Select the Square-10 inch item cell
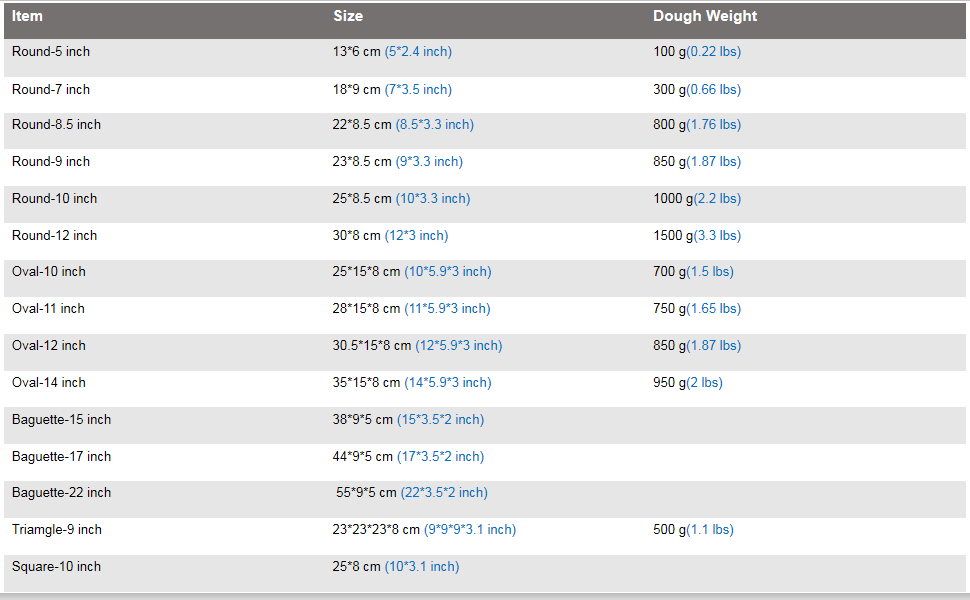The image size is (970, 600). [x=56, y=567]
